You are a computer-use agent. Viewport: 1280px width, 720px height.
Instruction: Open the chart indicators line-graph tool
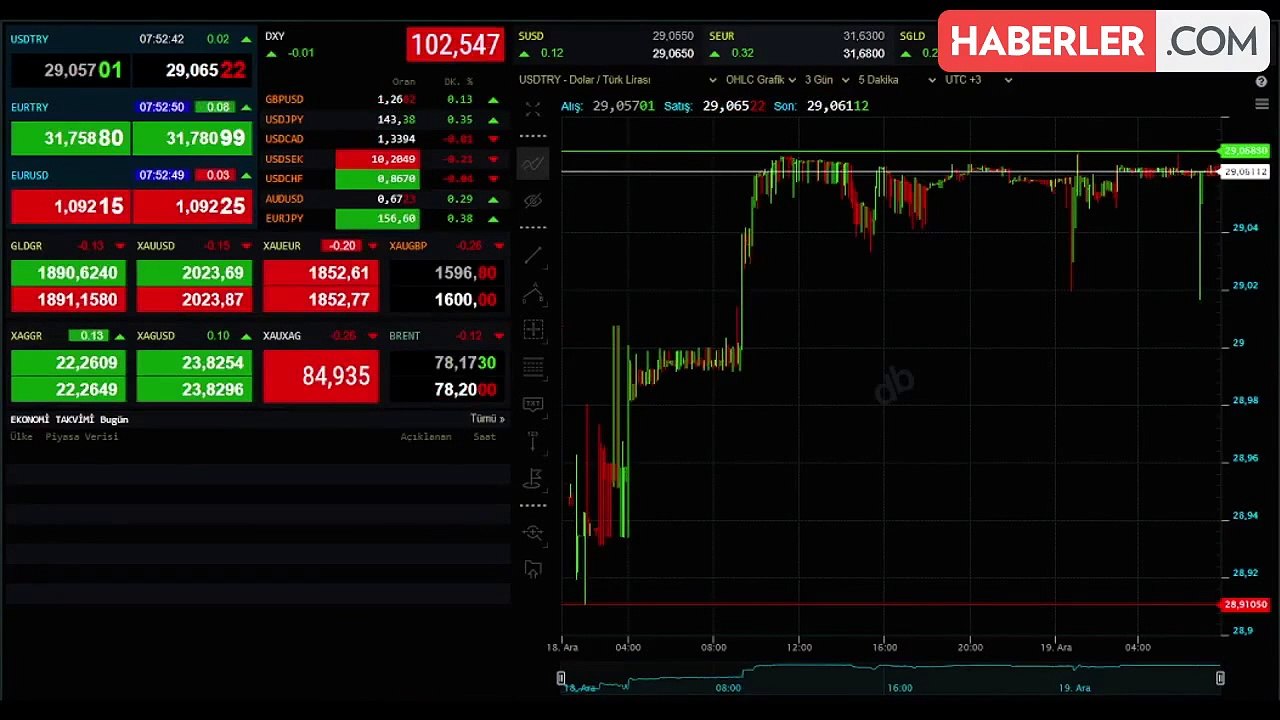[533, 163]
